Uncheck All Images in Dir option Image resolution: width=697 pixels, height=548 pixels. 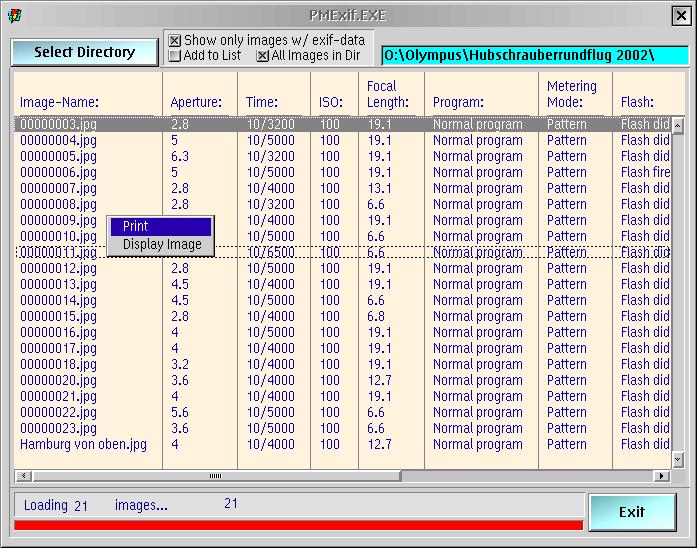(263, 56)
